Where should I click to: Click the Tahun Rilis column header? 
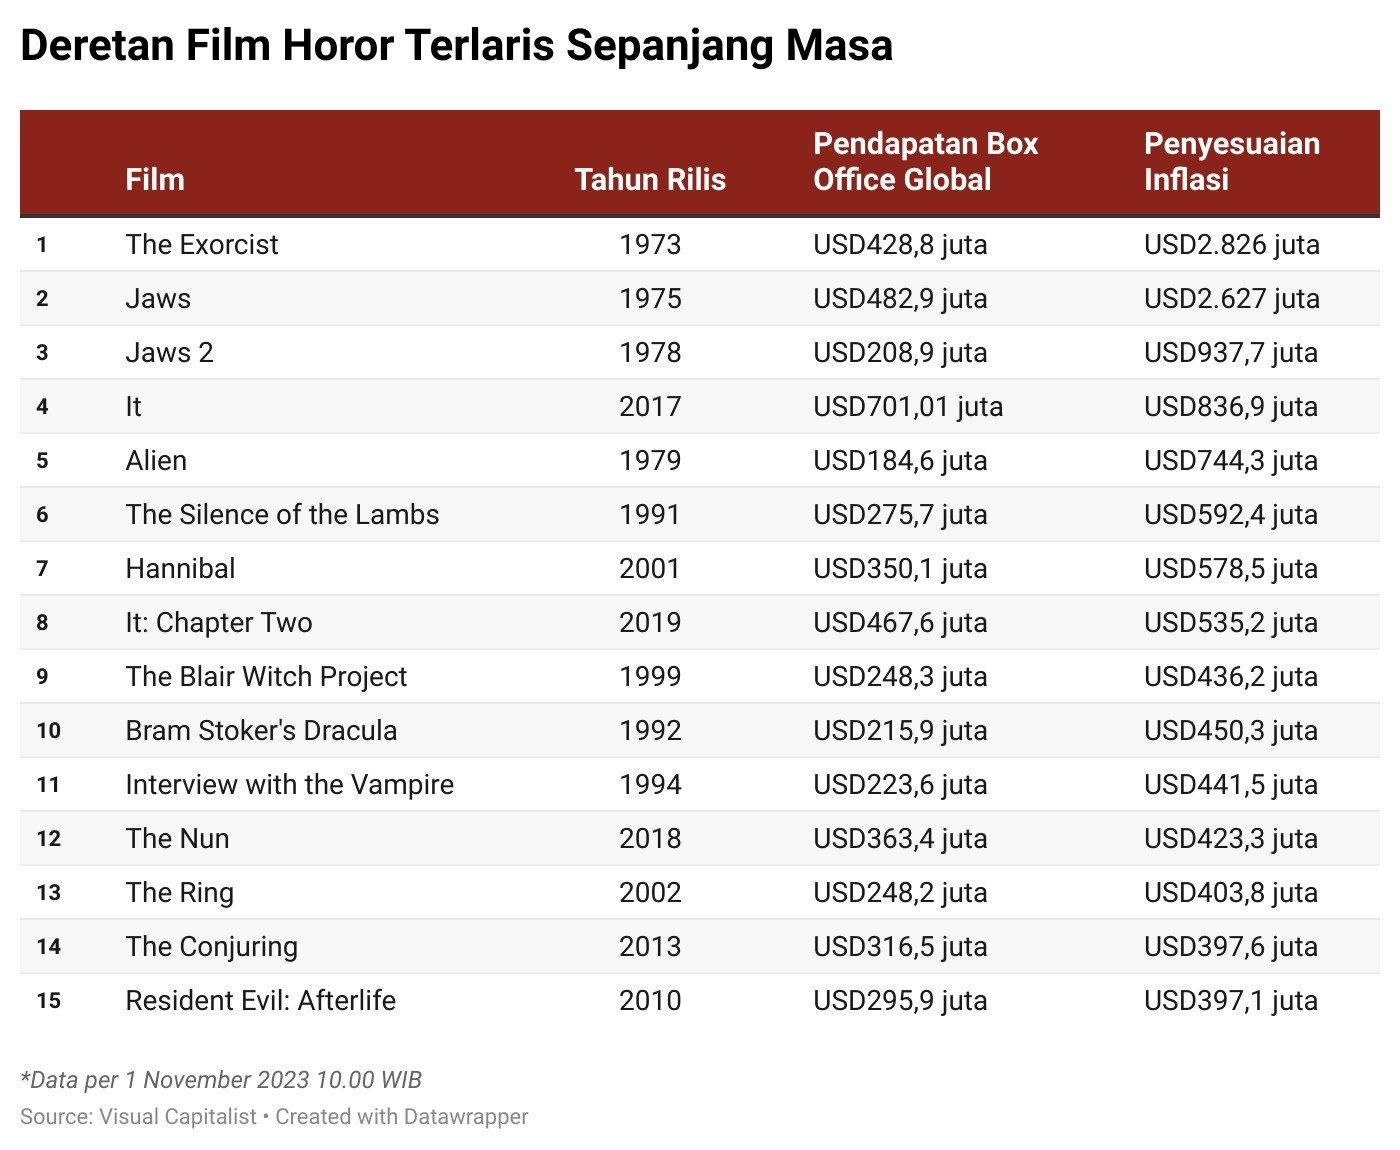point(650,180)
